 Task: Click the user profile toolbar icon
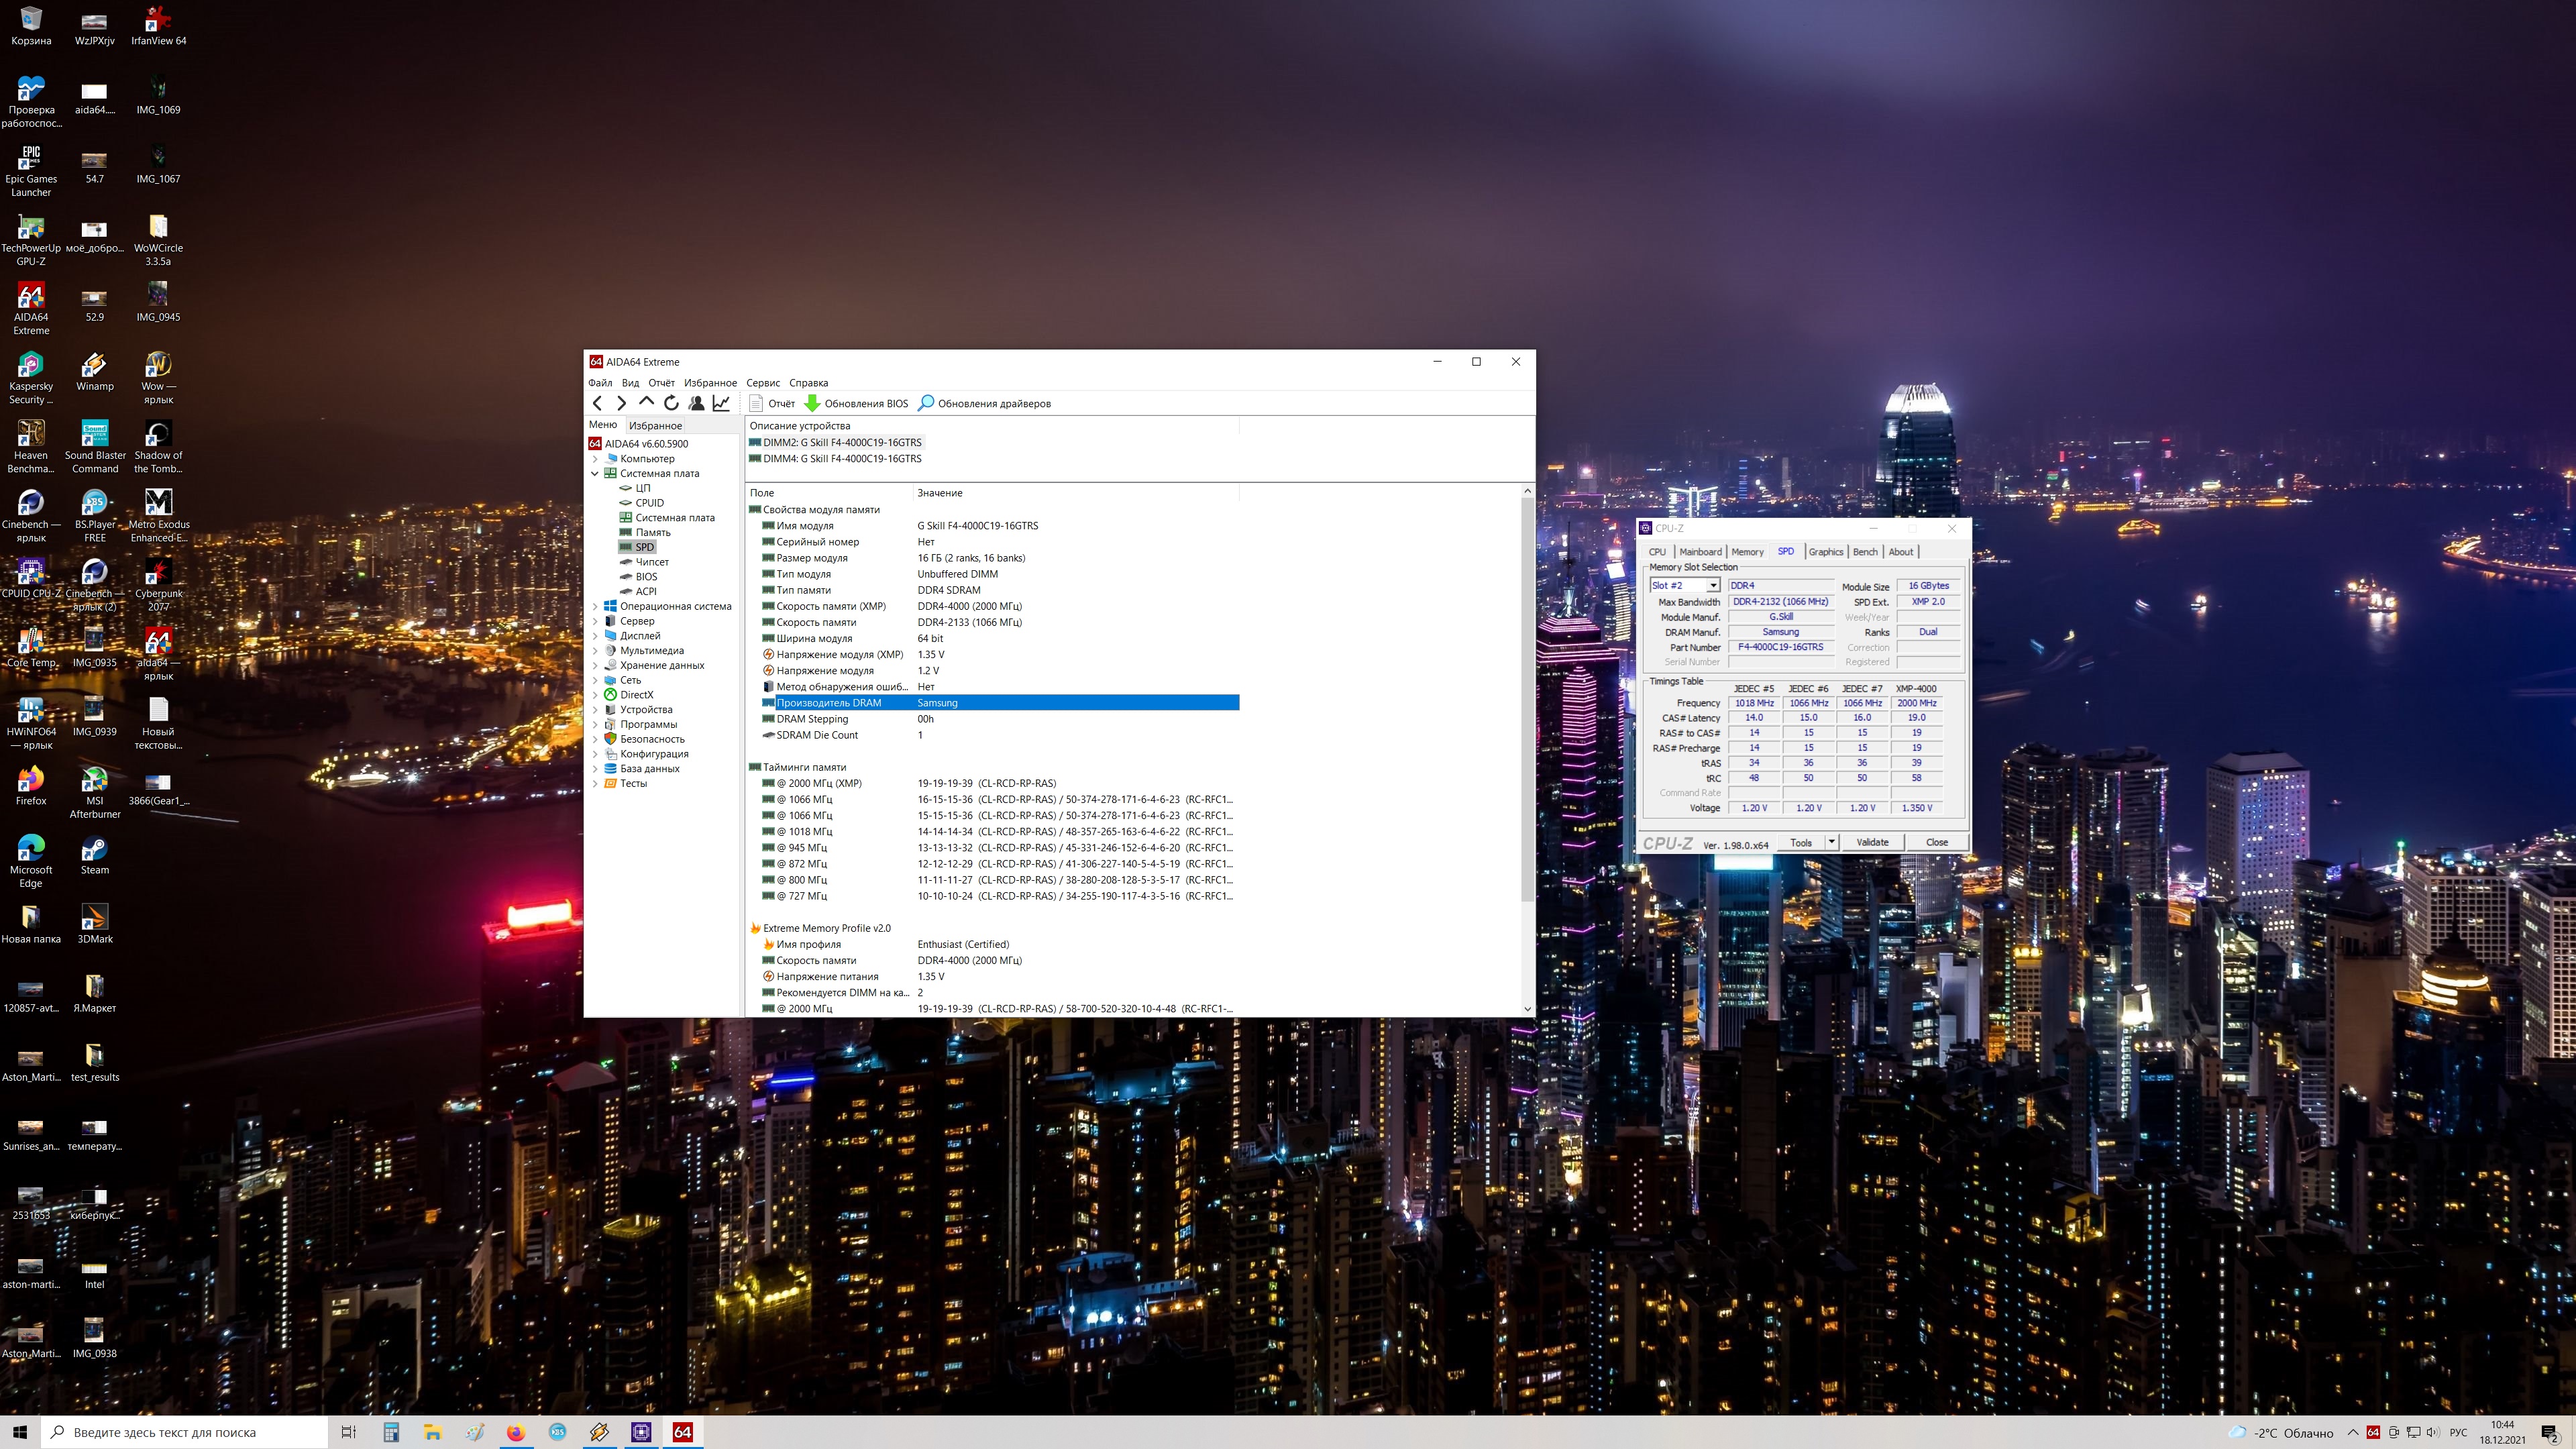(x=696, y=403)
